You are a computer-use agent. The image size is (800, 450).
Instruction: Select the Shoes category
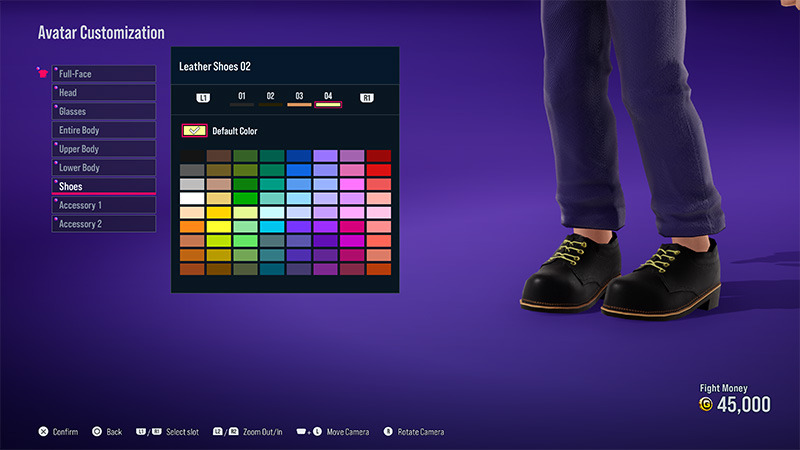pos(104,186)
